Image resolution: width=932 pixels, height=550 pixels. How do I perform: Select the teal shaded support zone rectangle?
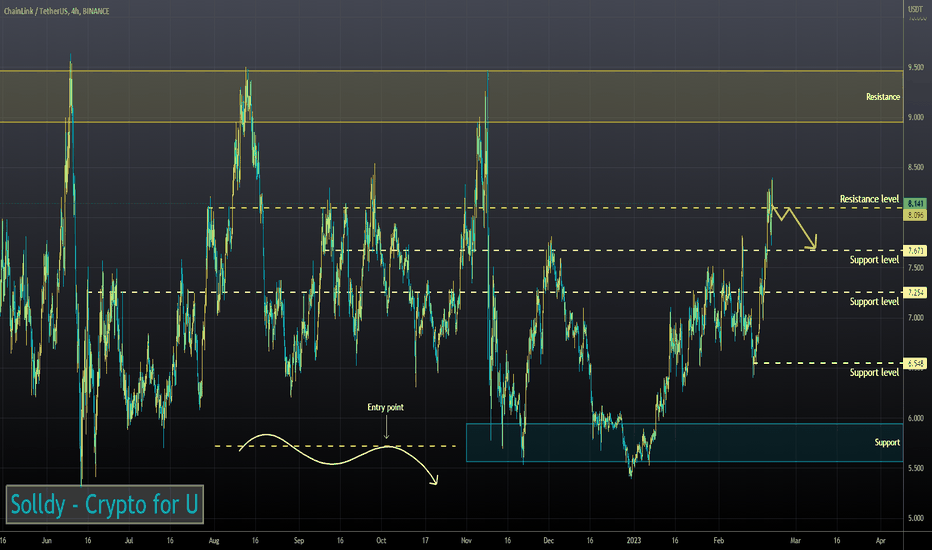point(685,442)
